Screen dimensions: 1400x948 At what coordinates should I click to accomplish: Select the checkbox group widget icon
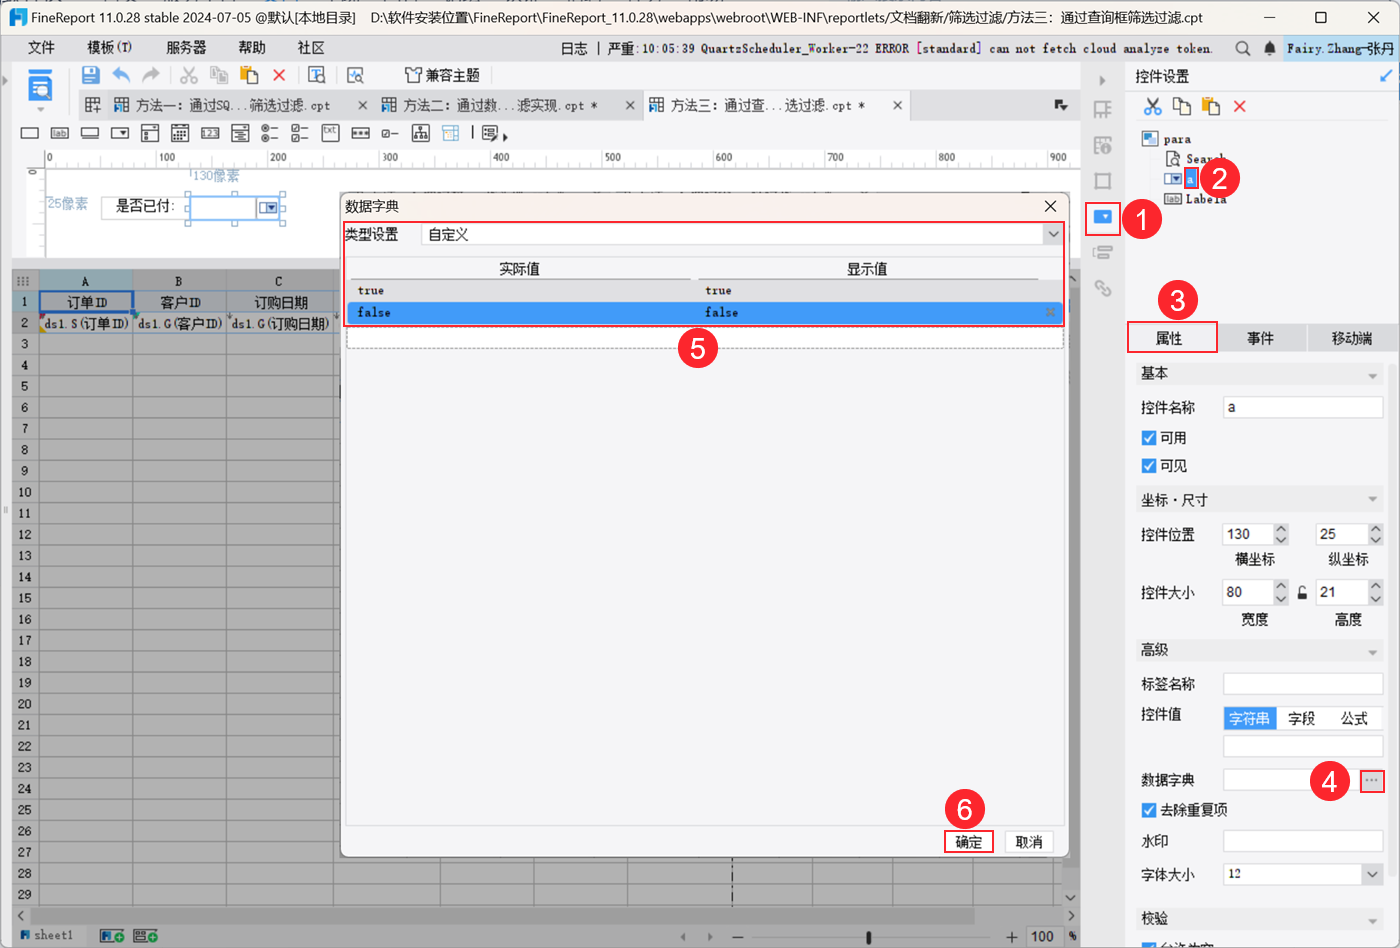tap(300, 133)
